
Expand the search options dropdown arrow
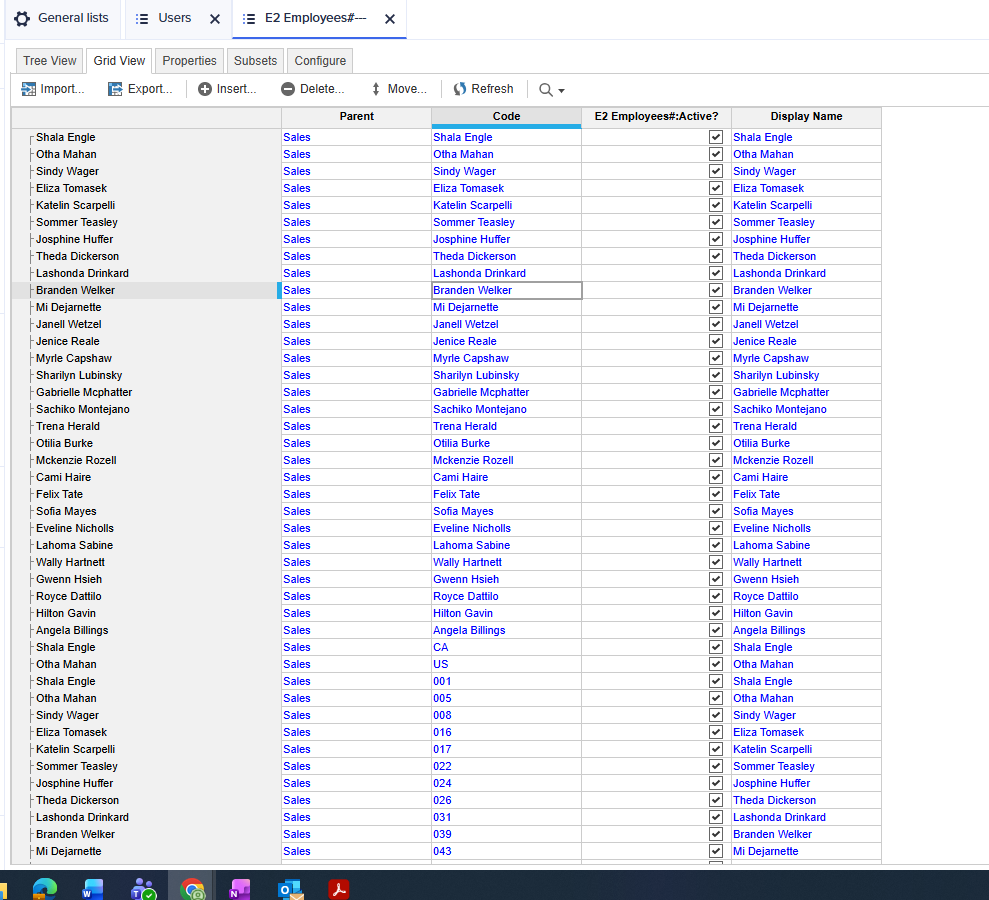(561, 91)
